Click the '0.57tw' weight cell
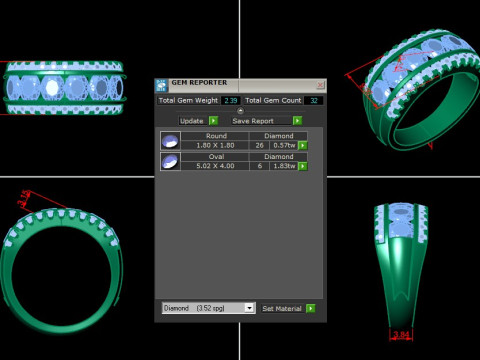This screenshot has height=360, width=480. [284, 146]
